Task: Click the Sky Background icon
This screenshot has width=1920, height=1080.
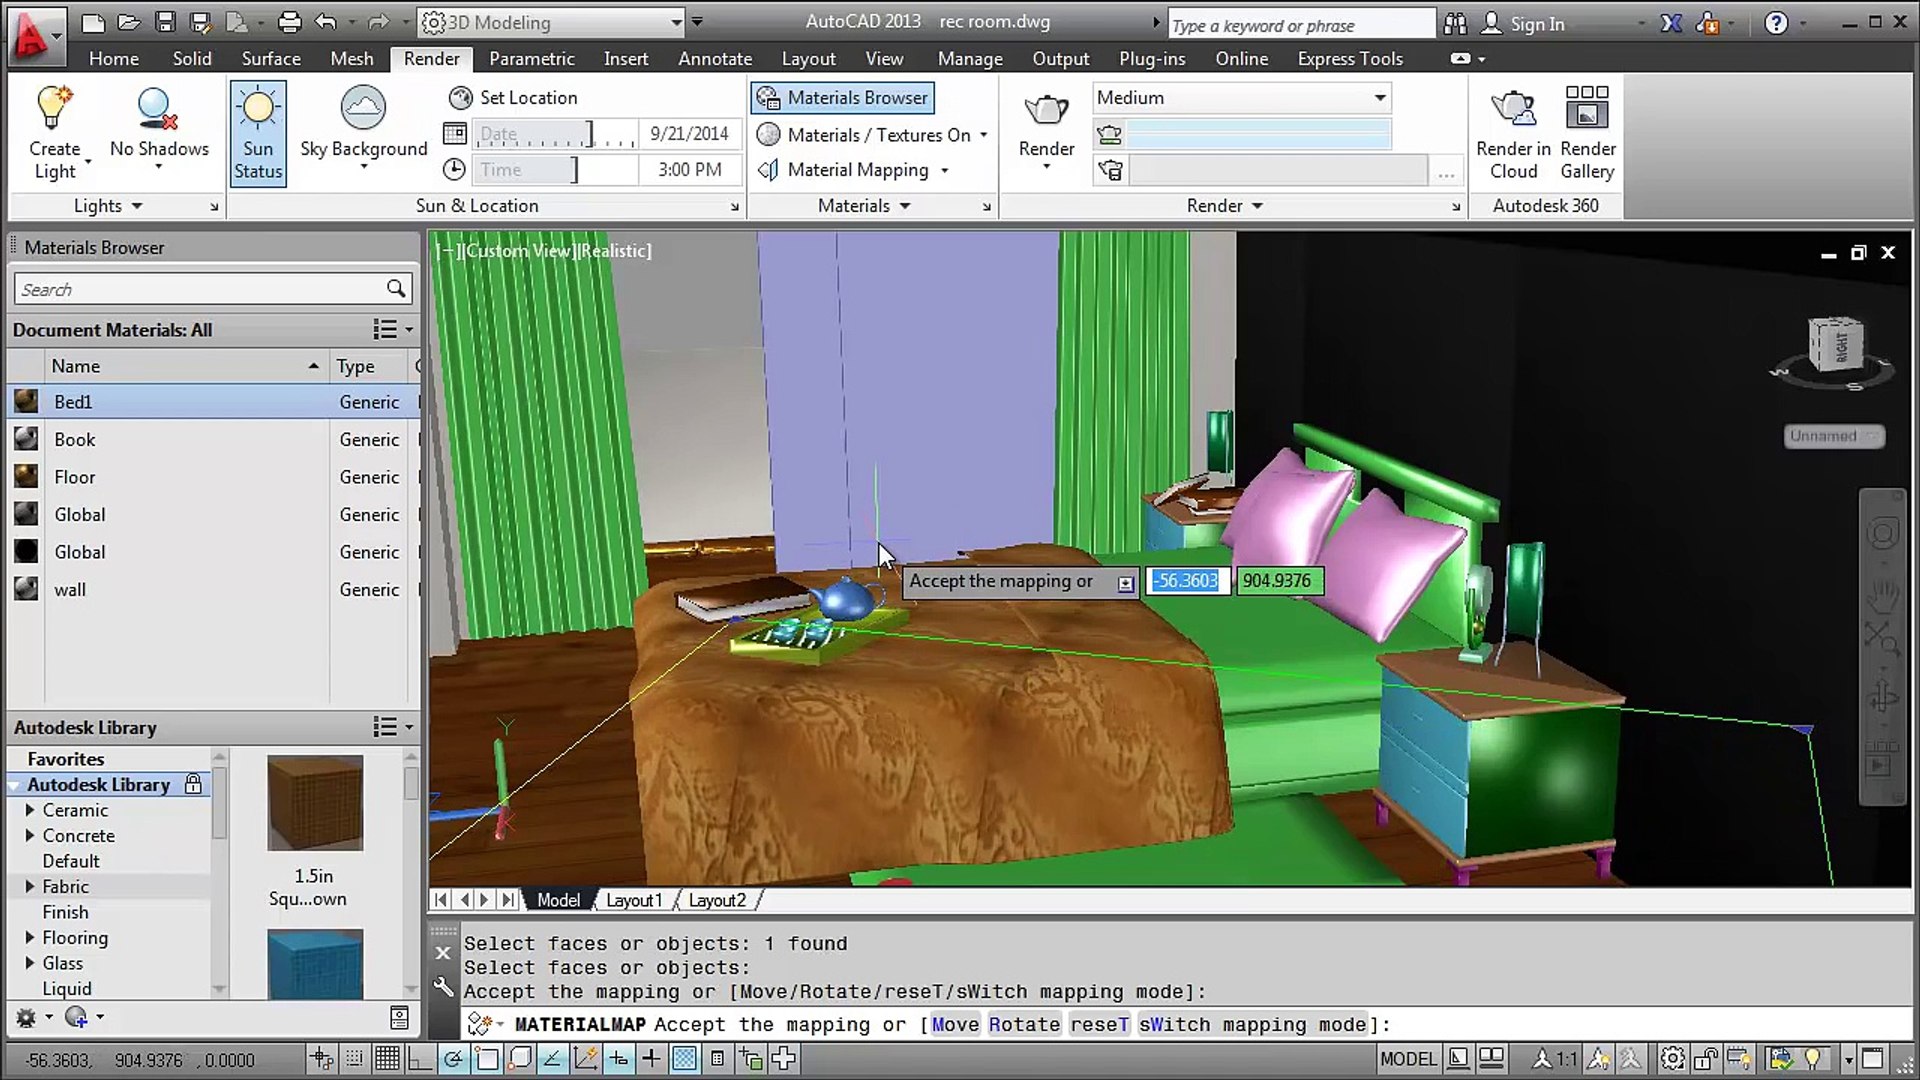Action: coord(363,109)
